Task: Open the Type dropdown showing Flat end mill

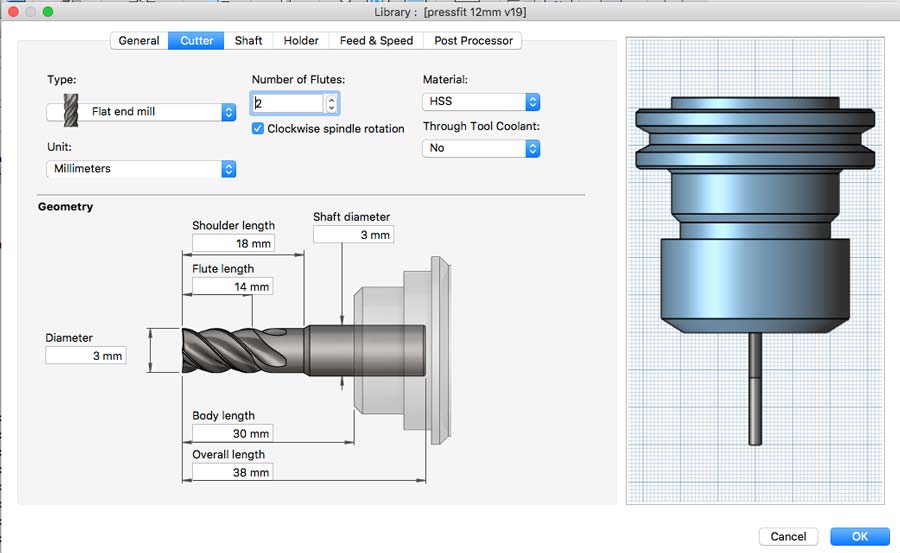Action: pyautogui.click(x=141, y=112)
